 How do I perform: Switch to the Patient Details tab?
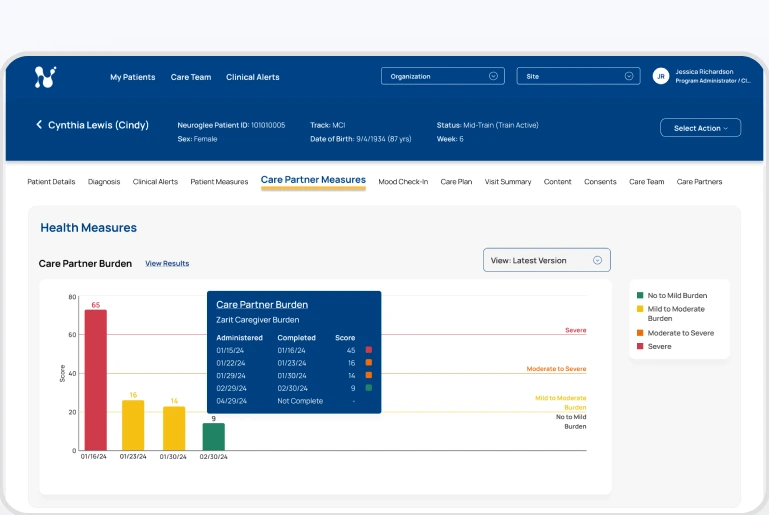tap(51, 181)
